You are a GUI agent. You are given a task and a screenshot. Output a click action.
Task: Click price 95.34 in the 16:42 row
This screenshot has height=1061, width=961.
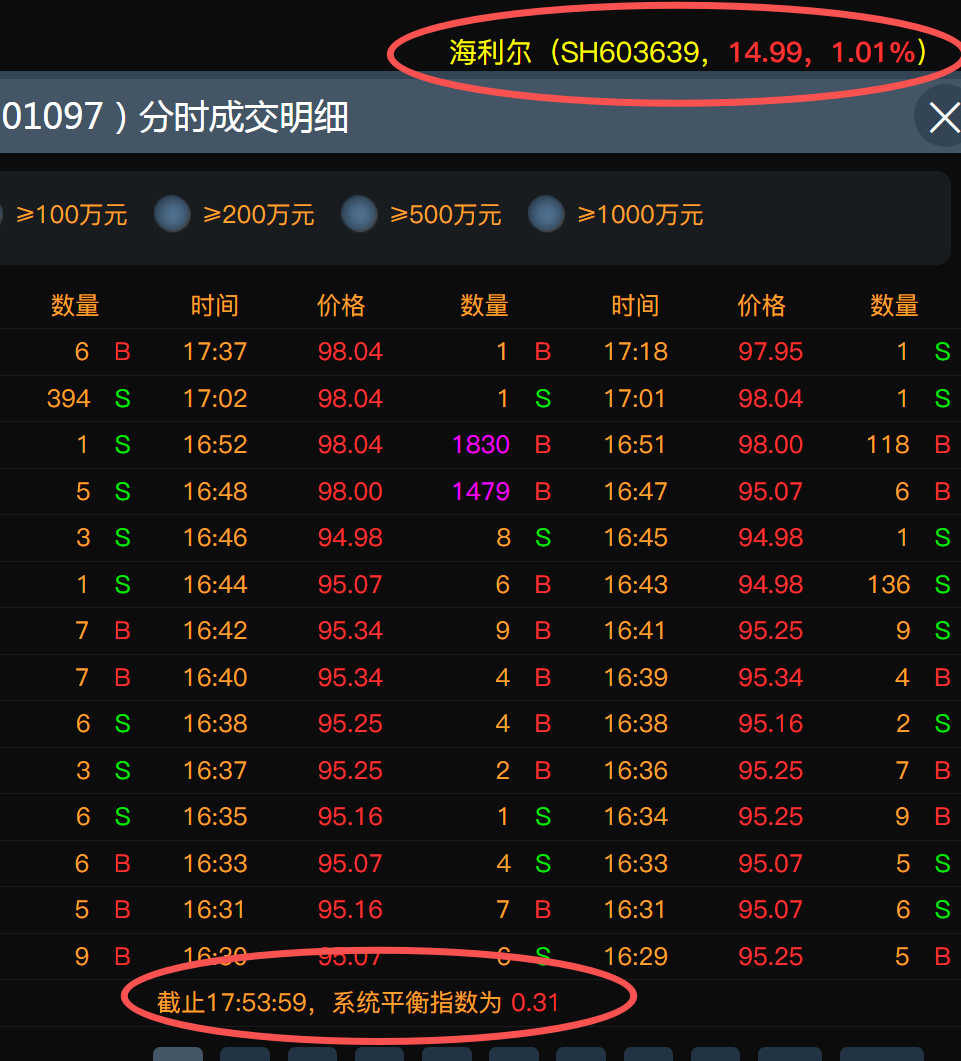point(351,631)
